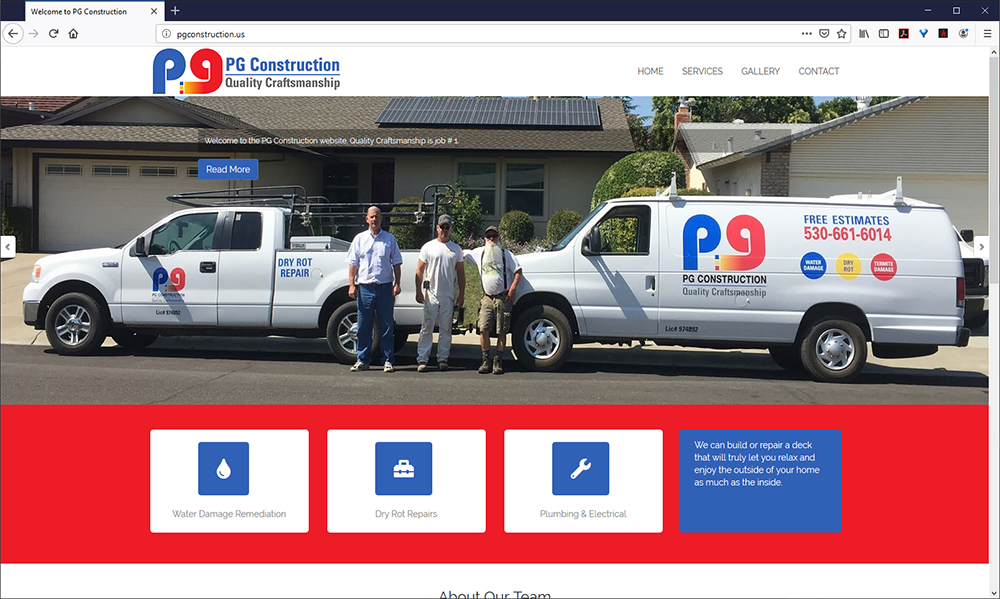
Task: Open the Firefox library icon
Action: click(864, 34)
